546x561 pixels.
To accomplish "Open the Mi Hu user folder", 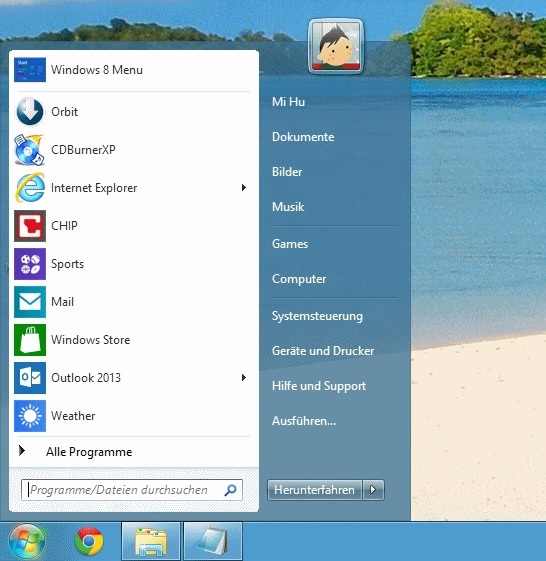I will point(288,102).
